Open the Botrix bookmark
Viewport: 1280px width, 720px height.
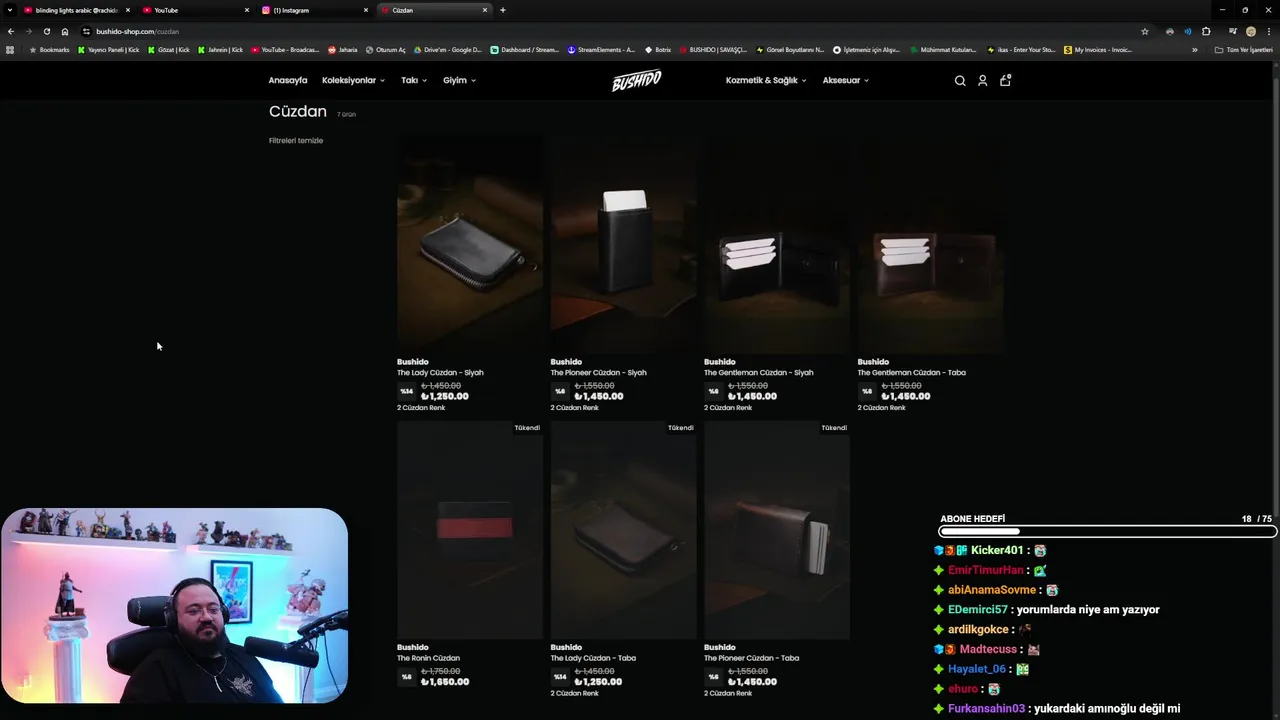coord(658,50)
